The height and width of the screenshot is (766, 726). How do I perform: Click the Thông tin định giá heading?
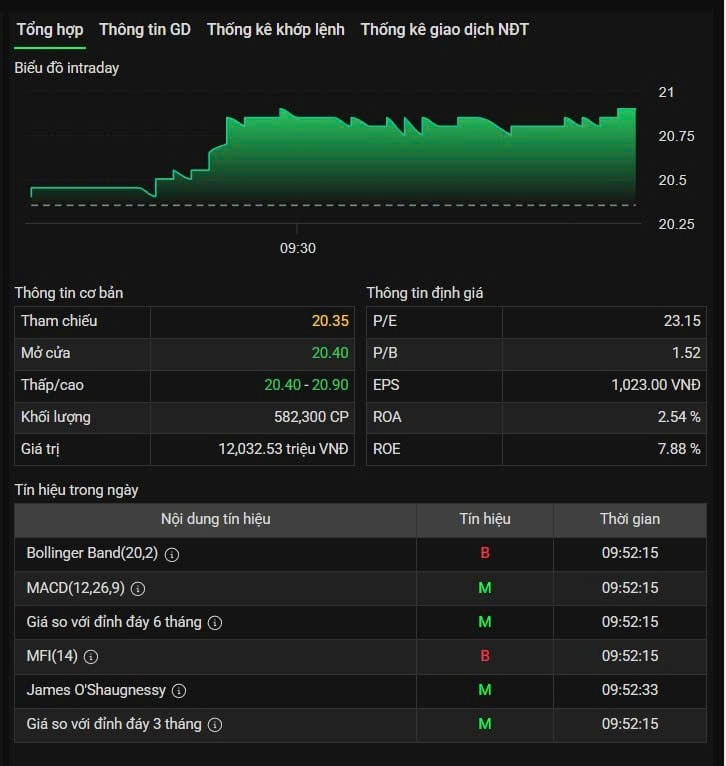pos(425,293)
